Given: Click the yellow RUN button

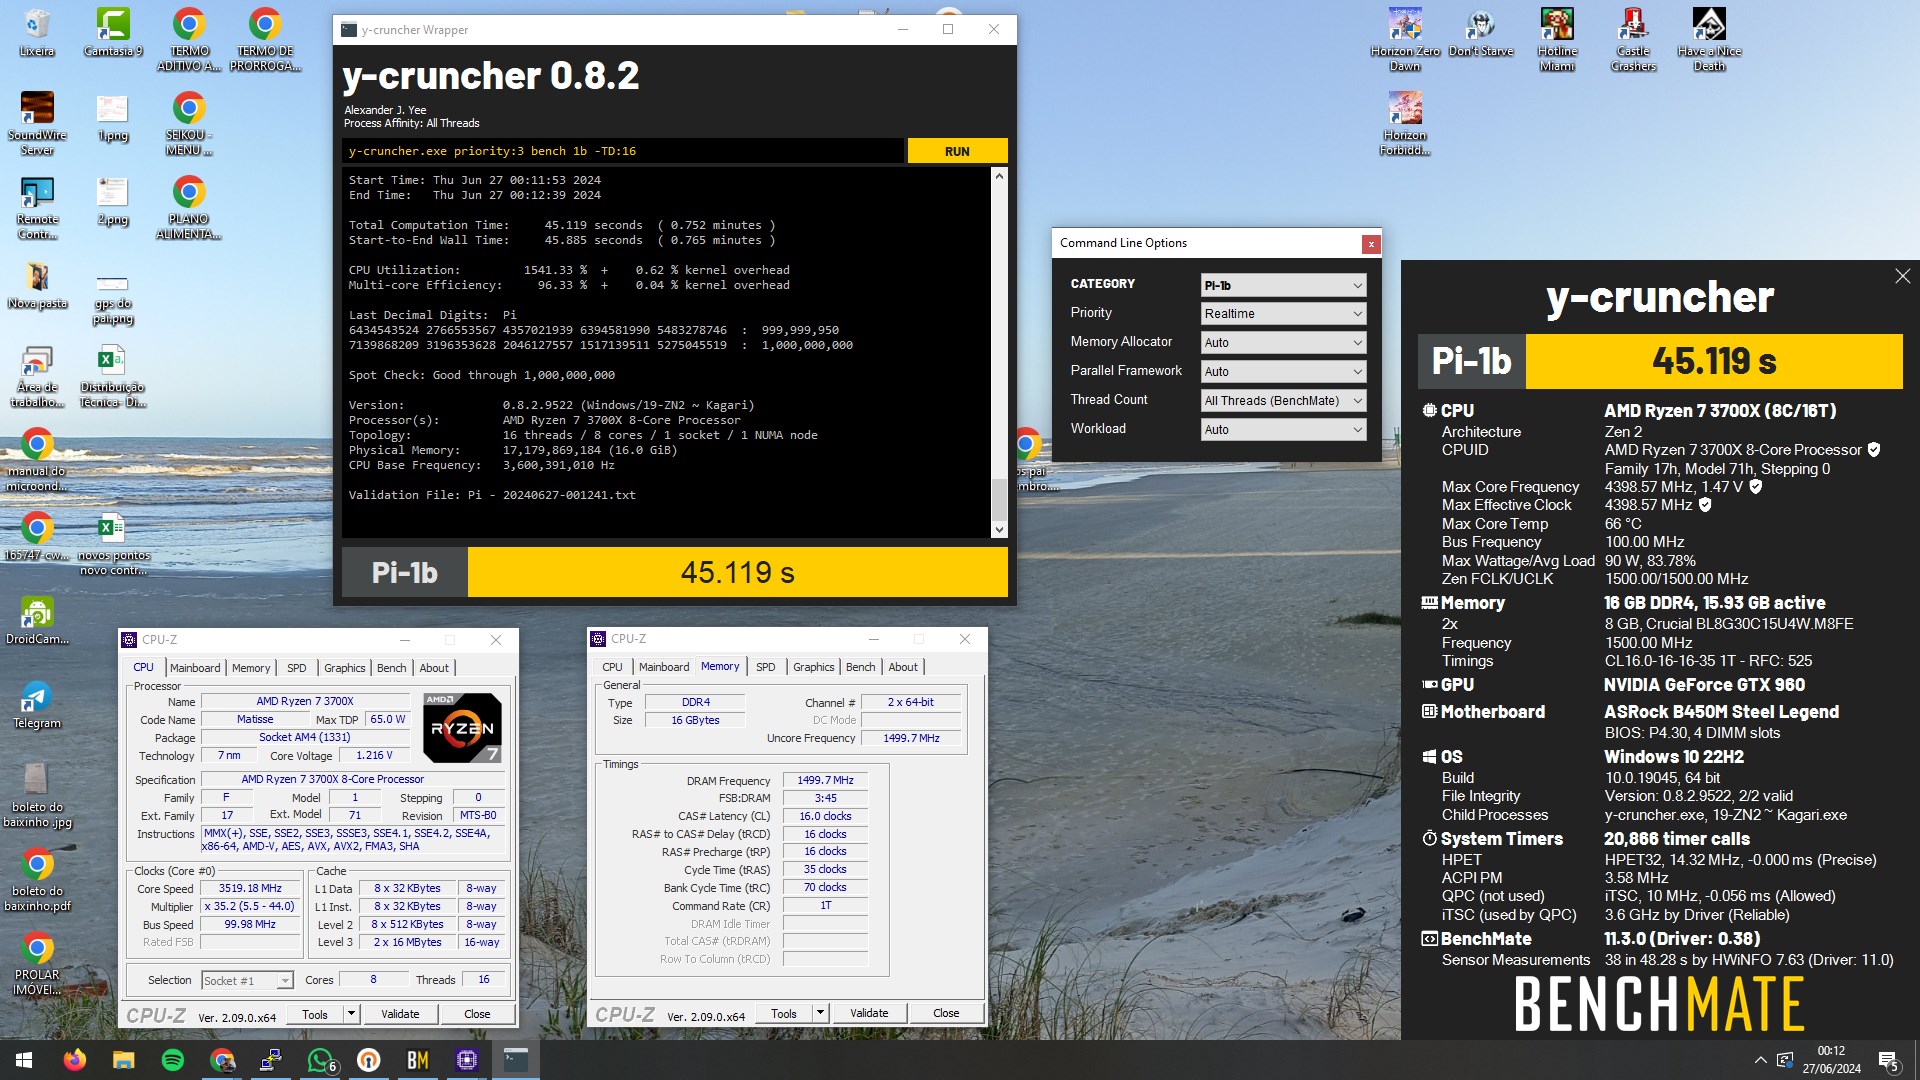Looking at the screenshot, I should pyautogui.click(x=957, y=151).
